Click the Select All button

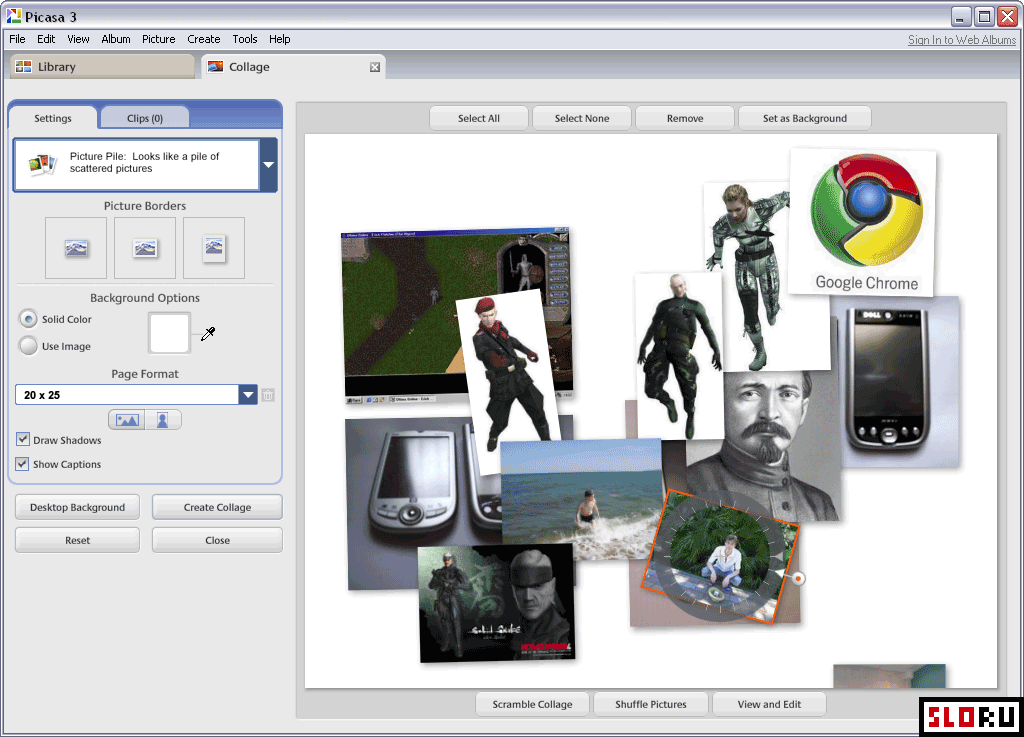pyautogui.click(x=479, y=118)
